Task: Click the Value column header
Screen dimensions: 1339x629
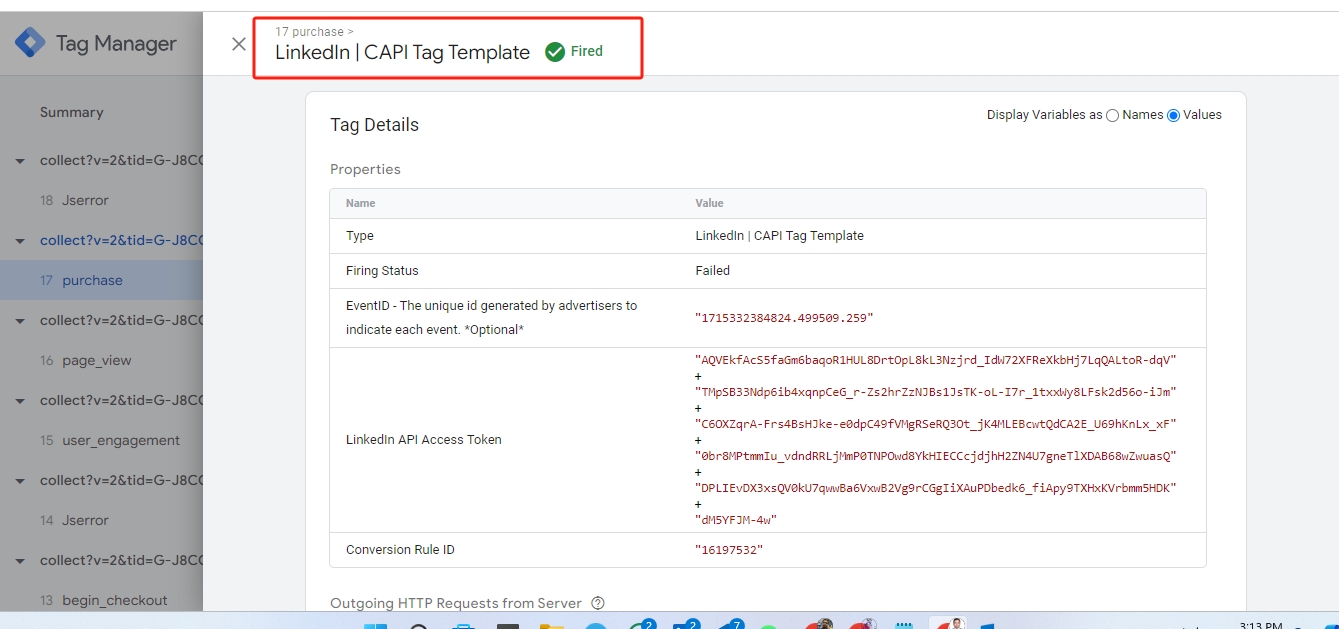Action: [x=709, y=203]
